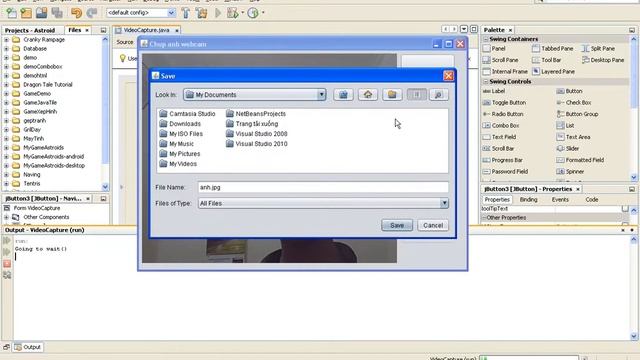Select the My ISO Files folder
The image size is (640, 360).
pos(181,134)
